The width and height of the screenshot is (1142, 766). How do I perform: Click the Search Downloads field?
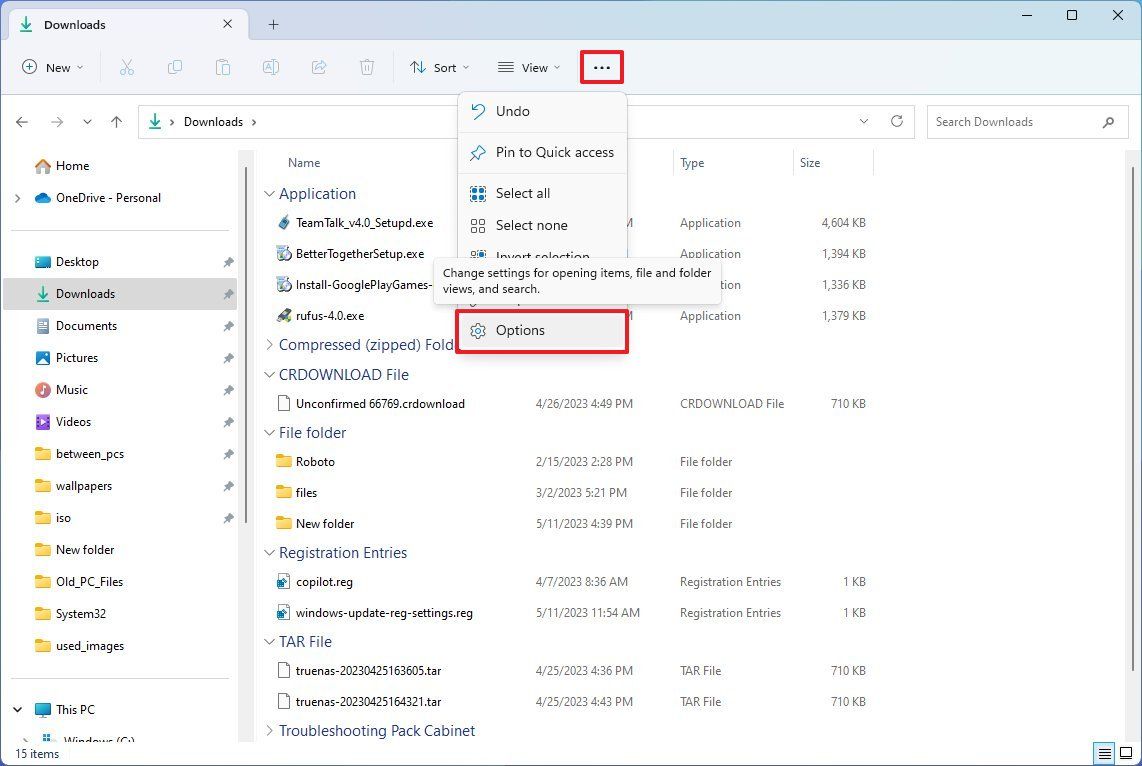(1010, 121)
